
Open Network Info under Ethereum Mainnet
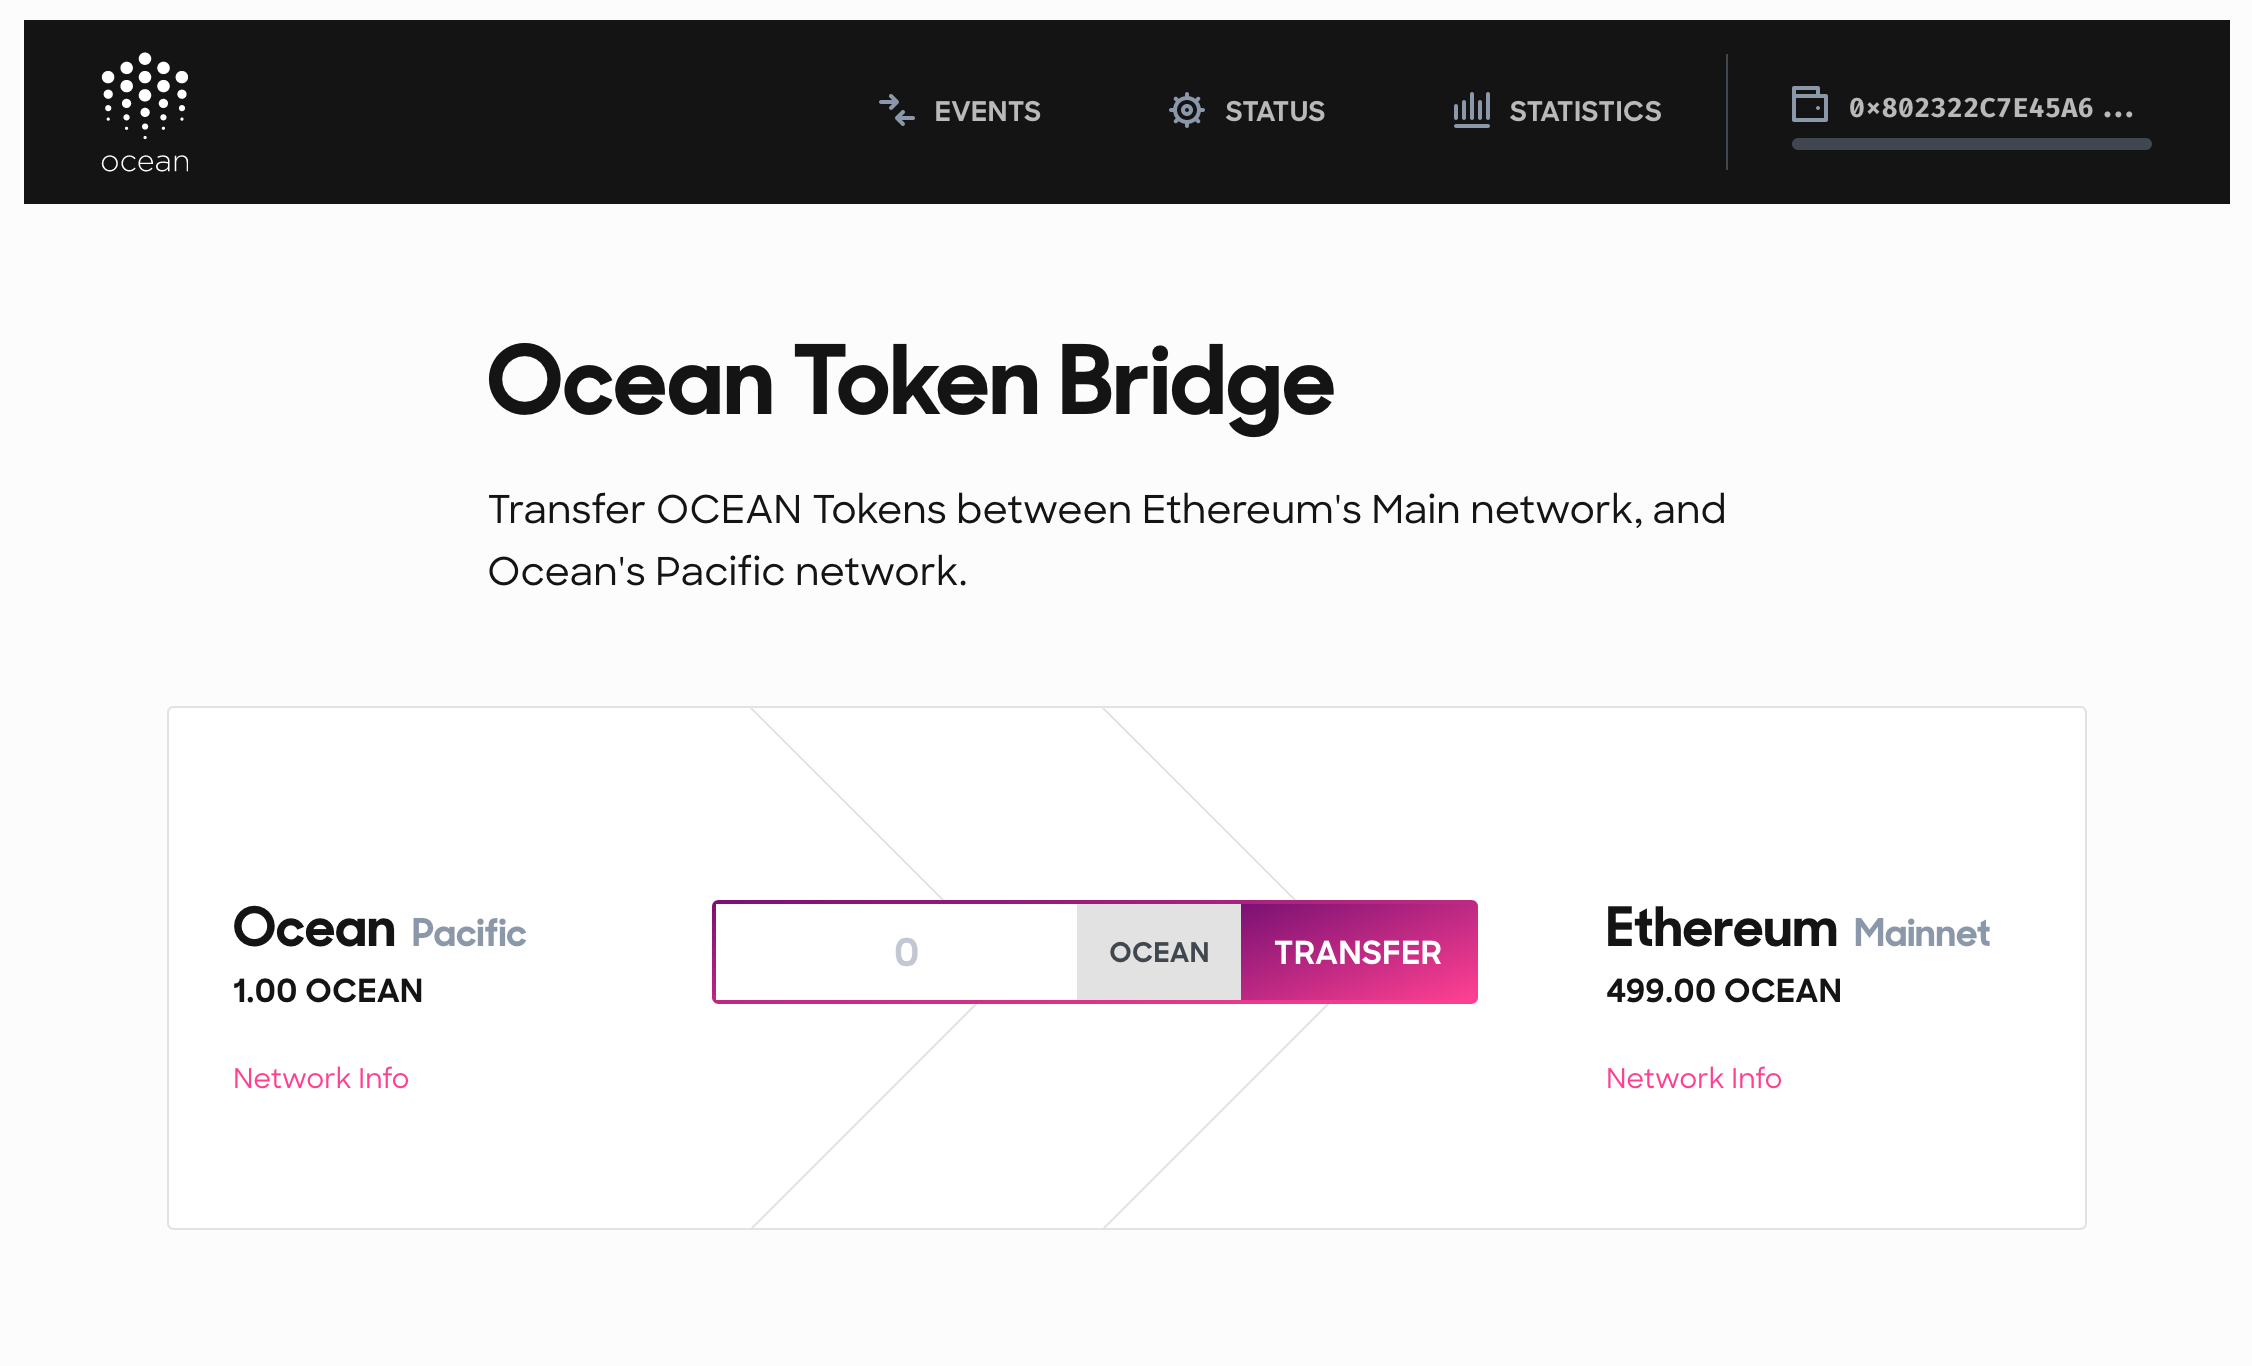pyautogui.click(x=1694, y=1078)
